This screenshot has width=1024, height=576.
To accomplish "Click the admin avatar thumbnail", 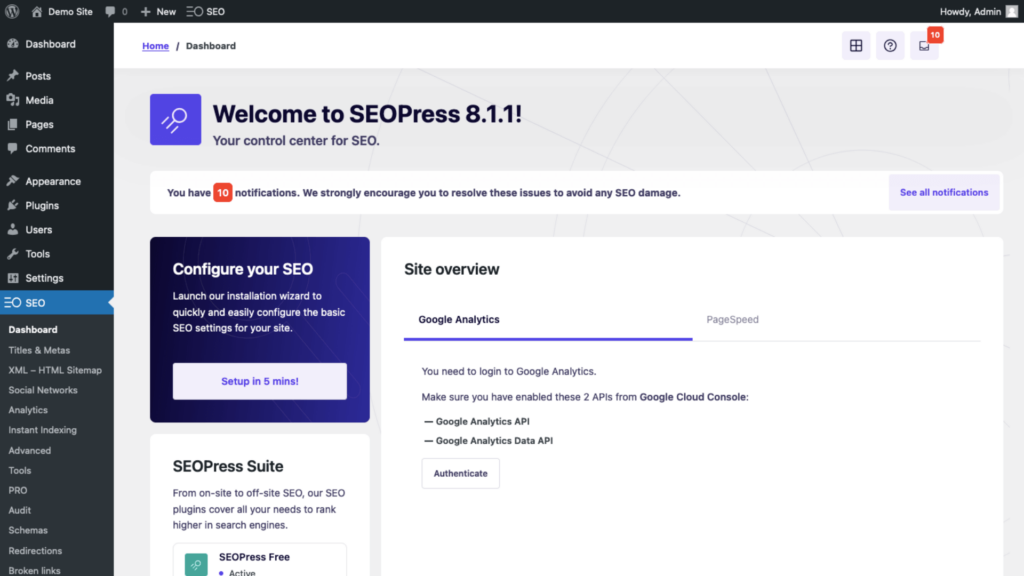I will coord(1012,12).
